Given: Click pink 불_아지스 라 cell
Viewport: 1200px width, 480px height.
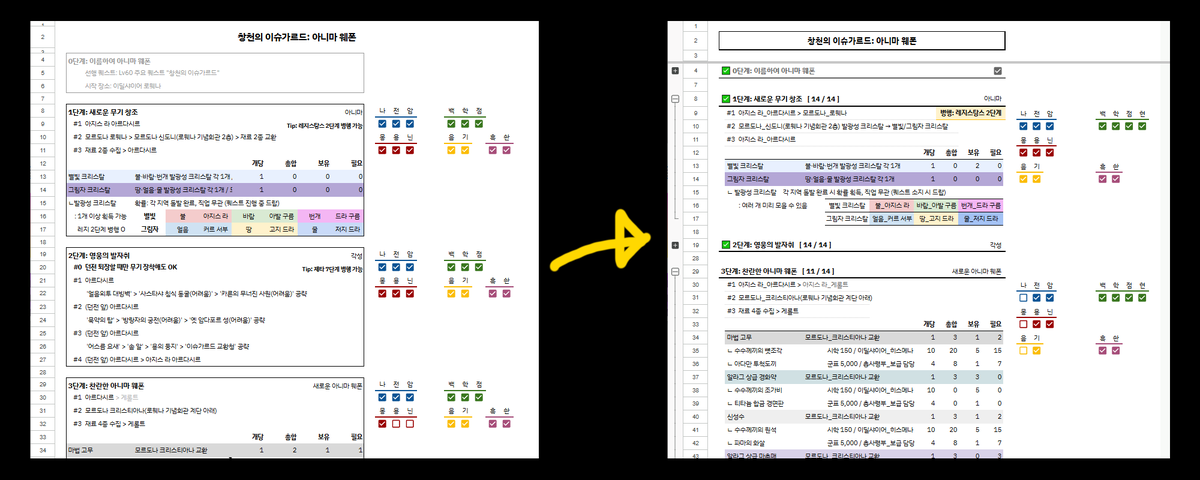Looking at the screenshot, I should (x=892, y=204).
